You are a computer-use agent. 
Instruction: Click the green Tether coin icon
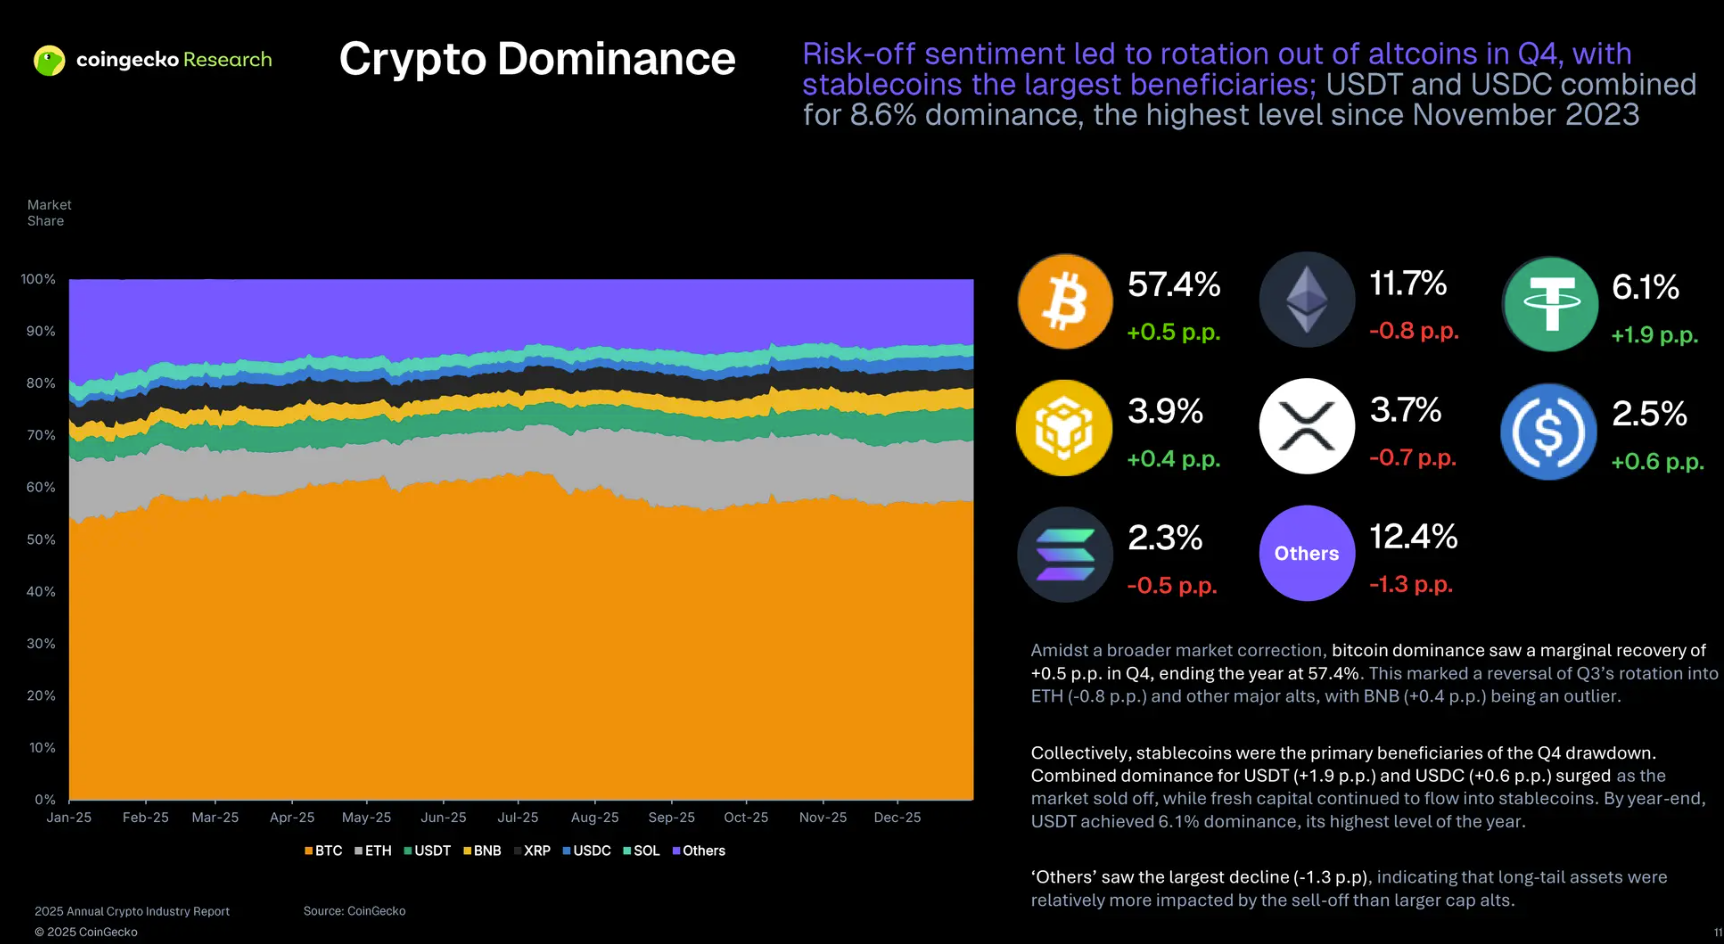click(x=1550, y=304)
